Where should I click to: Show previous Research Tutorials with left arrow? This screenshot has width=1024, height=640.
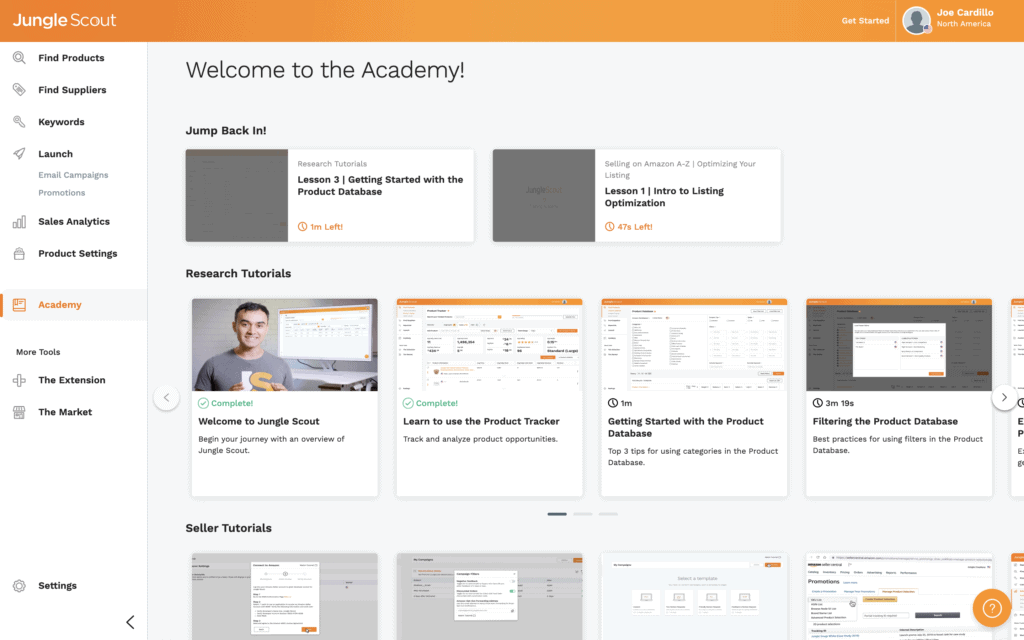click(x=167, y=397)
